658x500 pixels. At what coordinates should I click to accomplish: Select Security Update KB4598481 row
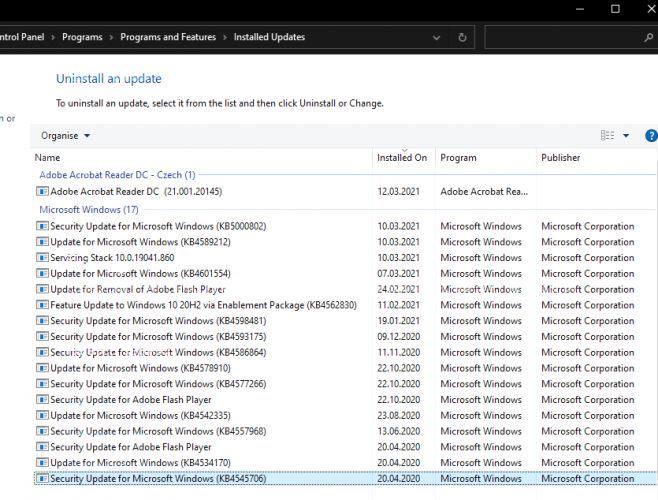coord(345,321)
